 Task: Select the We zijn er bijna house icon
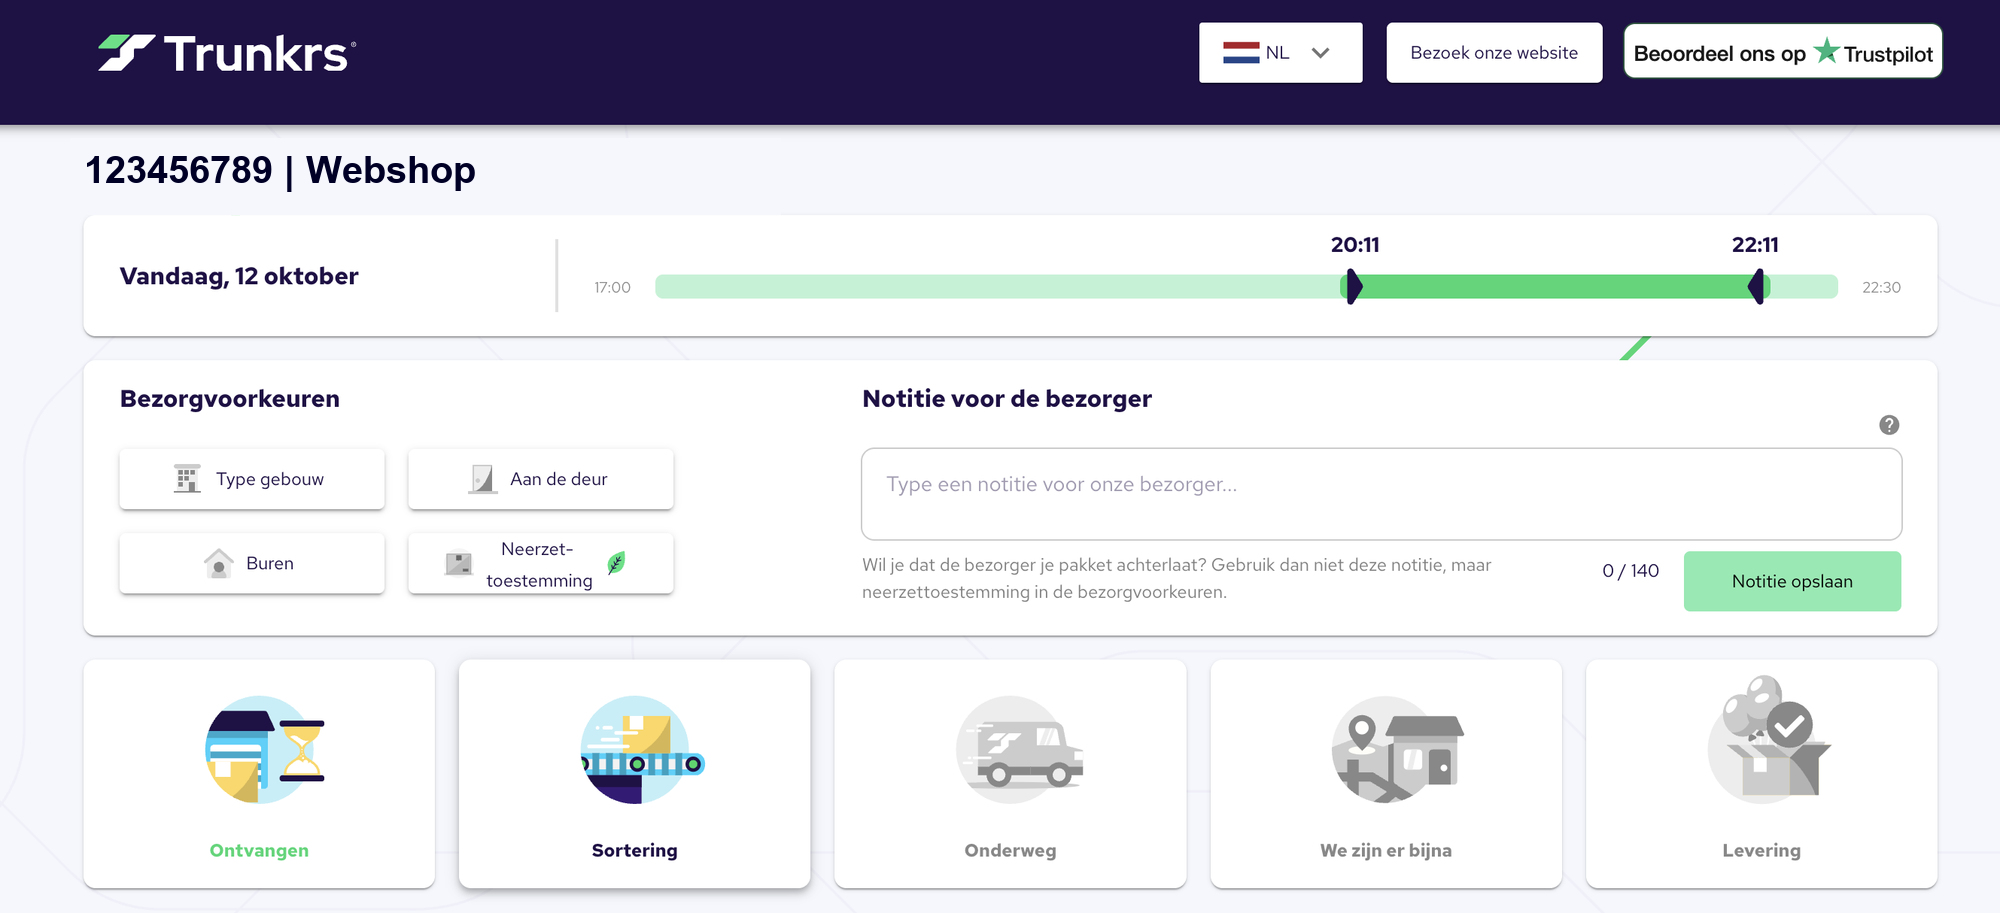(x=1396, y=750)
